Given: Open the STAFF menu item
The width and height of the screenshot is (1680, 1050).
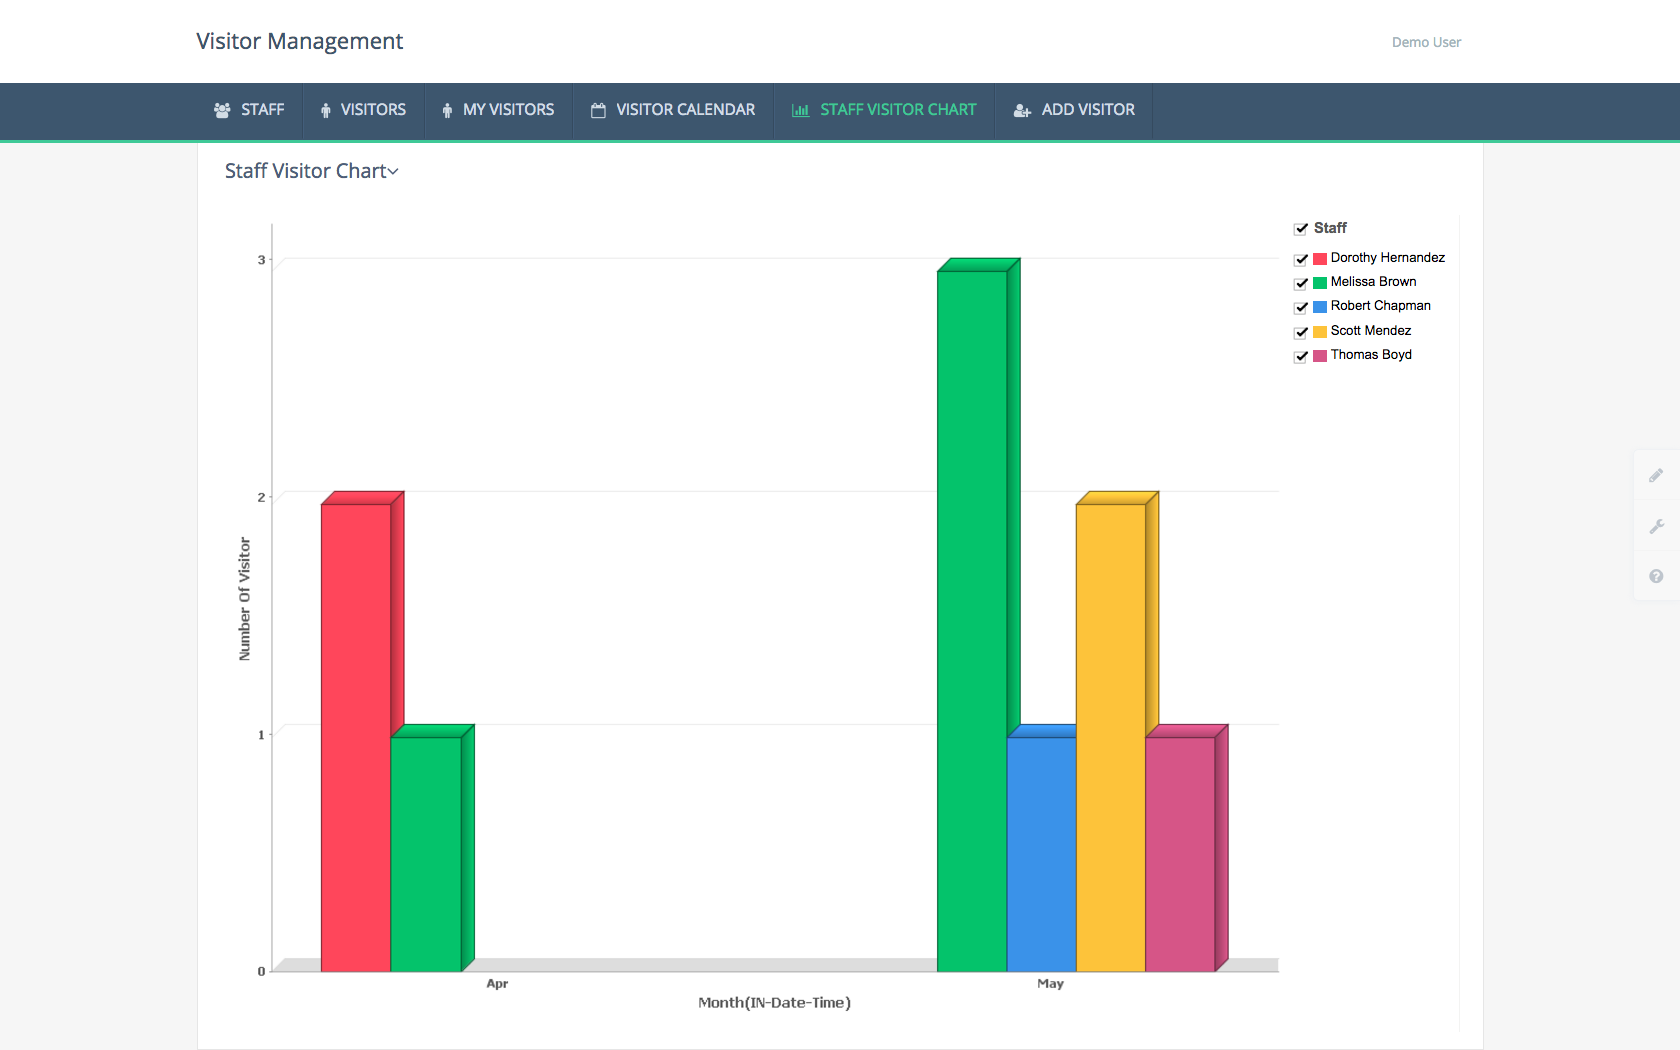Looking at the screenshot, I should point(250,110).
